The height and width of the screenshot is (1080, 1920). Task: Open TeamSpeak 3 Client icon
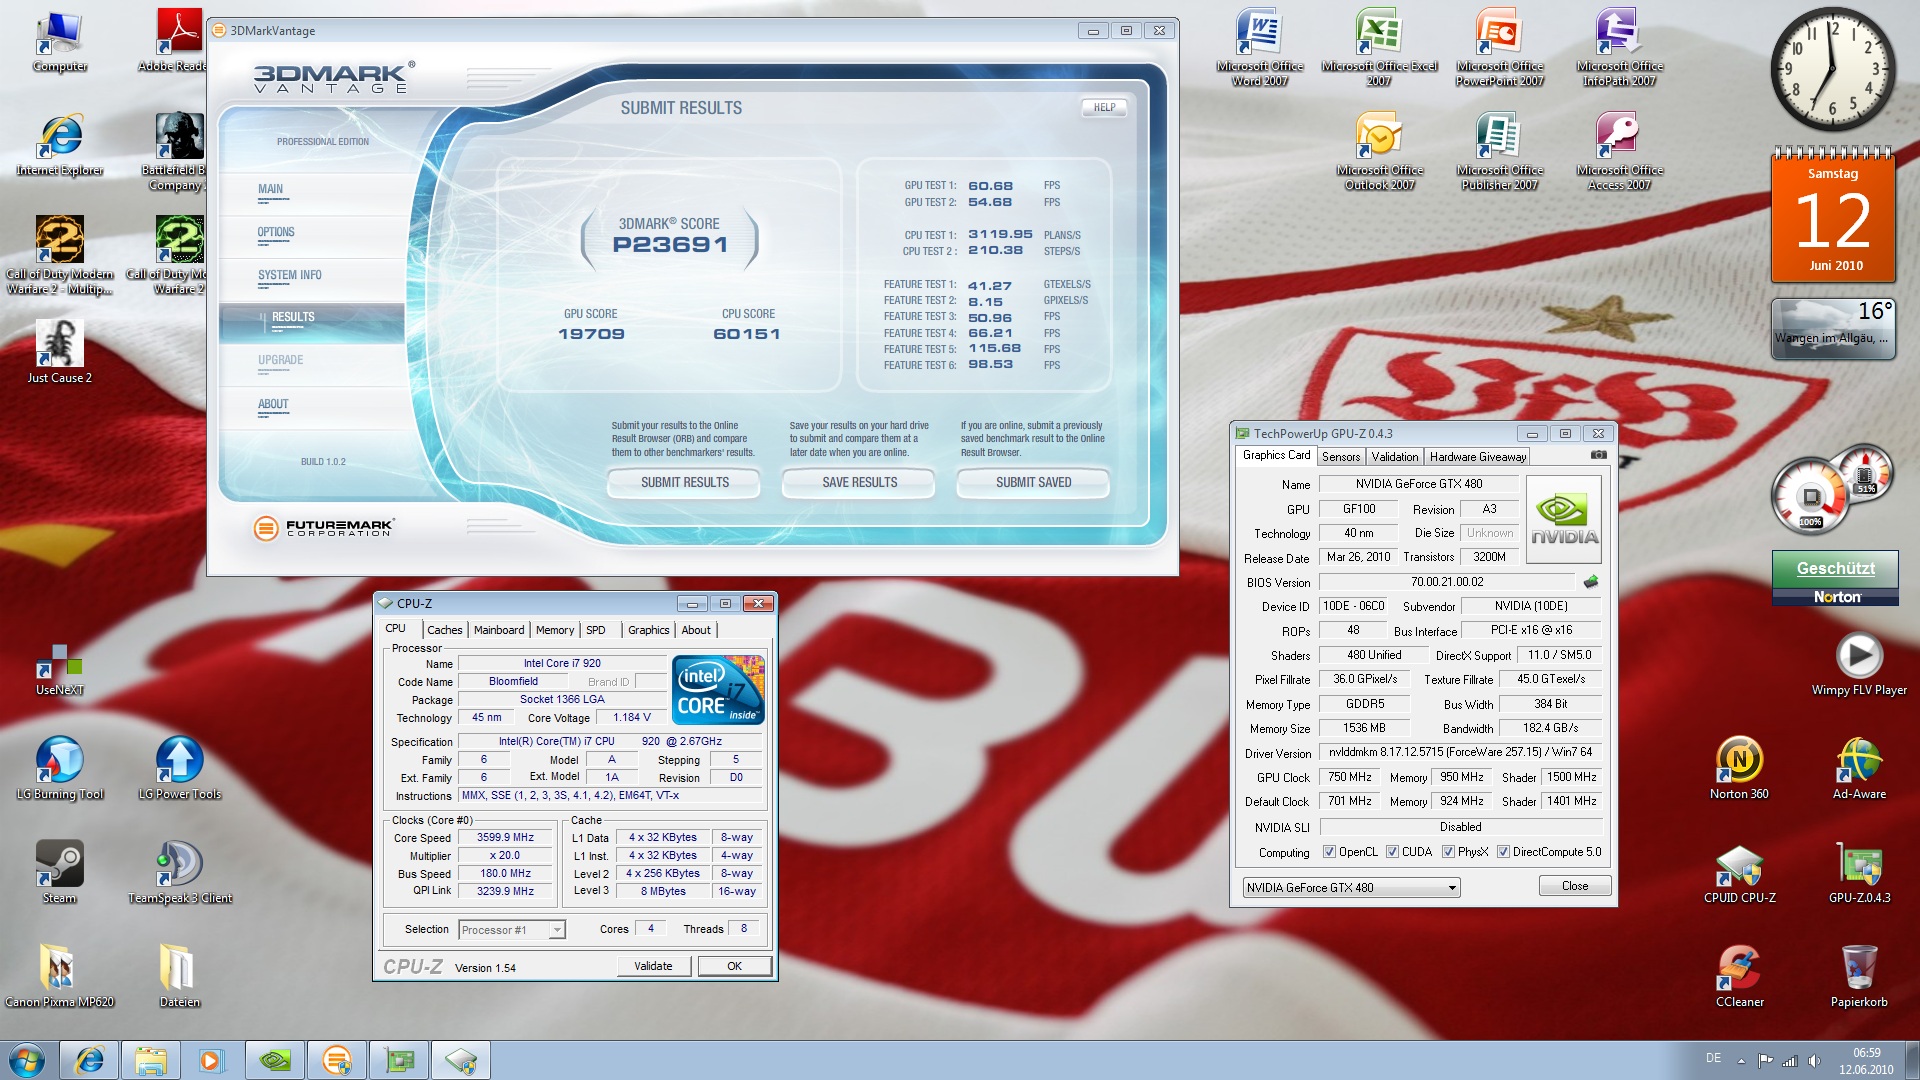[180, 872]
